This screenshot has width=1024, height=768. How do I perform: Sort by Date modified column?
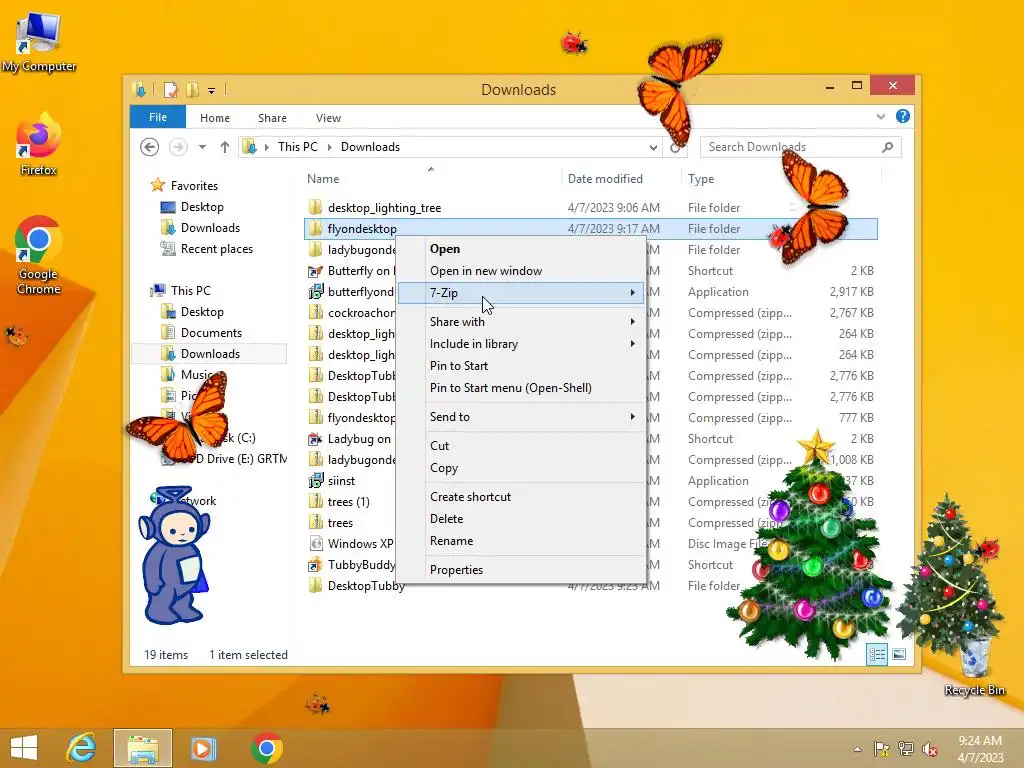pyautogui.click(x=620, y=178)
